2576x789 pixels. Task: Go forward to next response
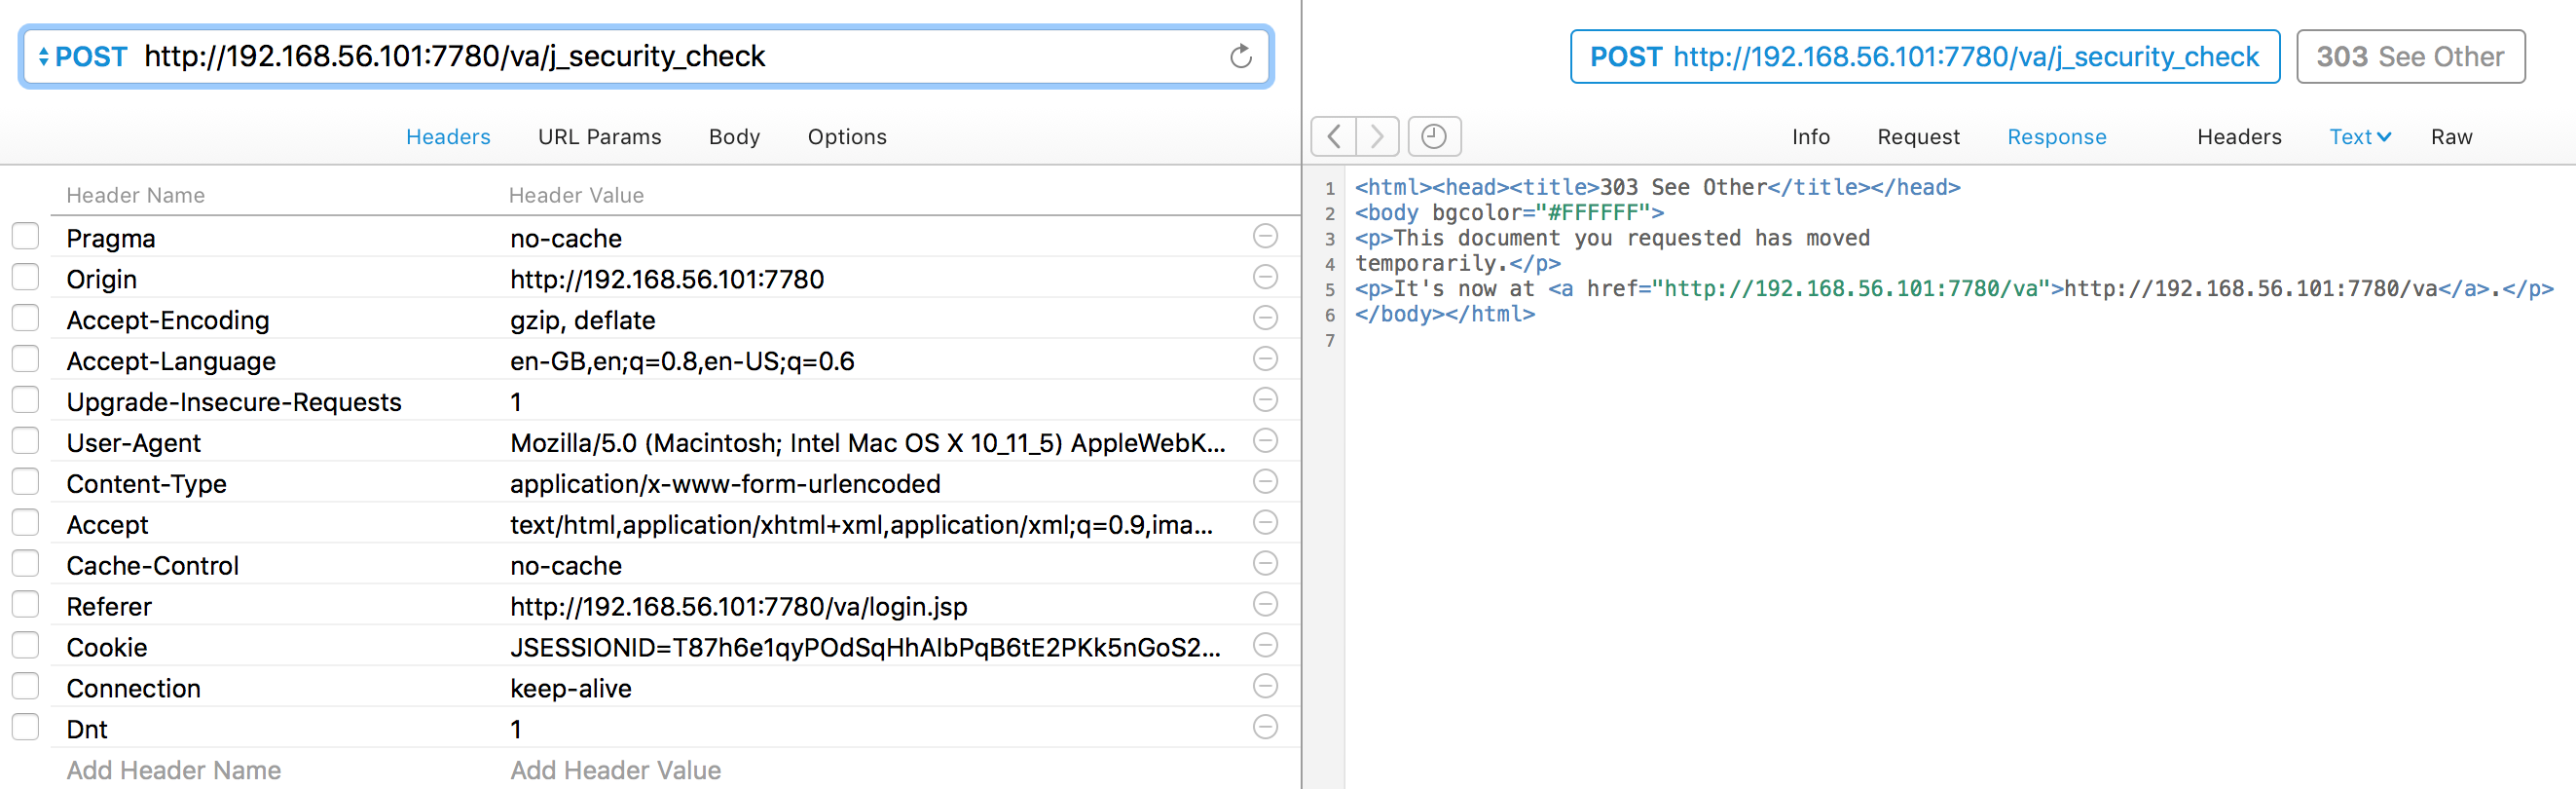click(1377, 136)
